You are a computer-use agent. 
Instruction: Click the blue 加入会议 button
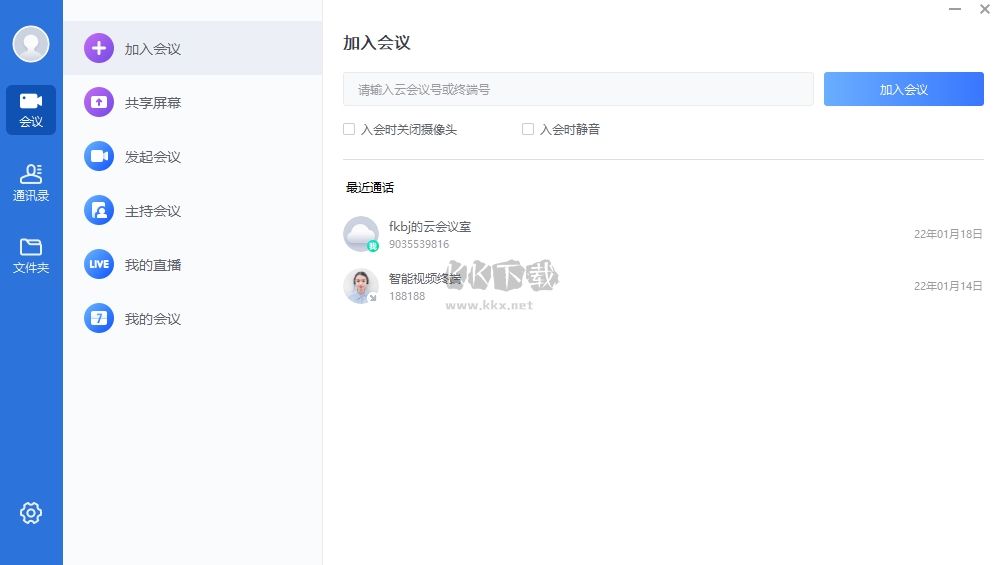(x=903, y=89)
